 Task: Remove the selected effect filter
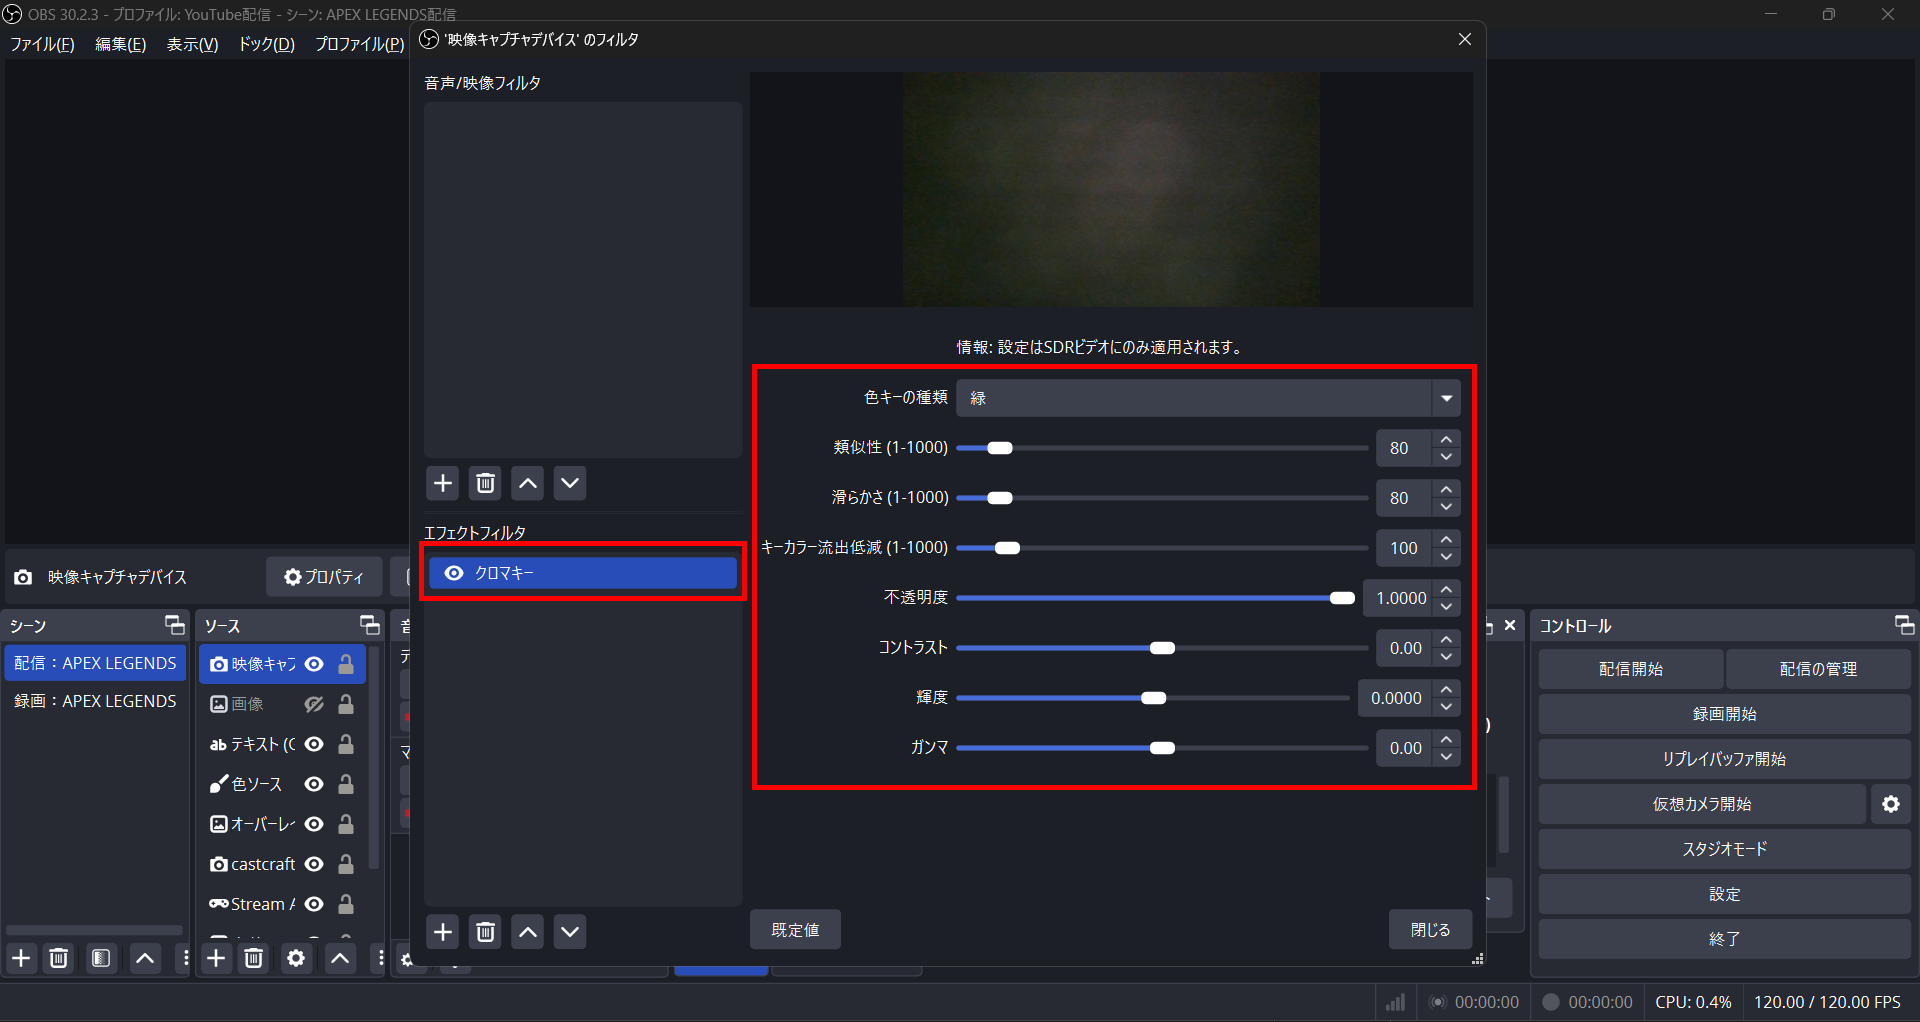click(486, 932)
